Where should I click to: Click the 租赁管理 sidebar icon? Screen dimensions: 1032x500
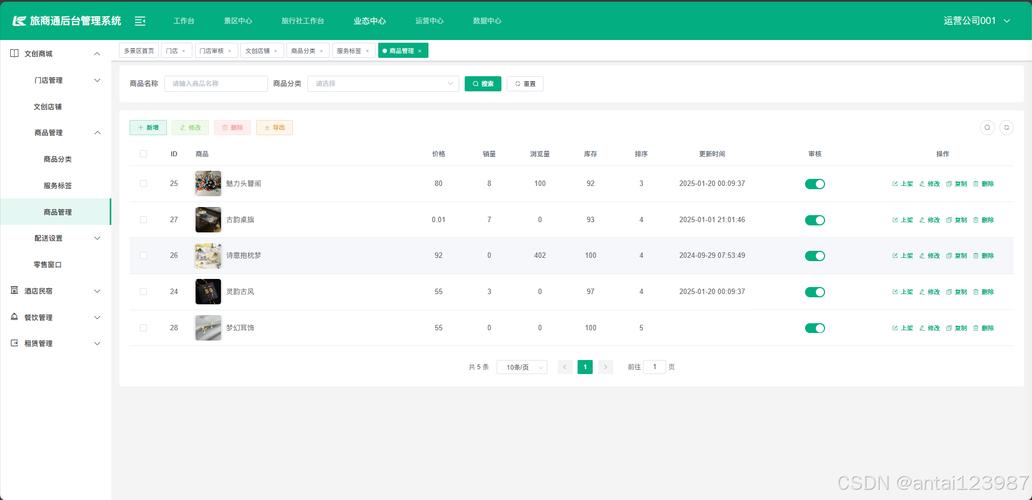[14, 343]
